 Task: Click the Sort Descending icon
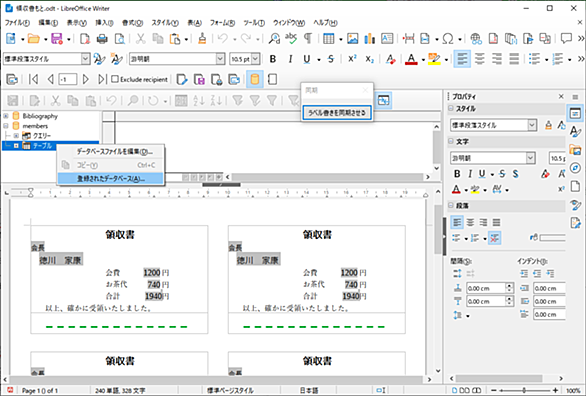[216, 100]
